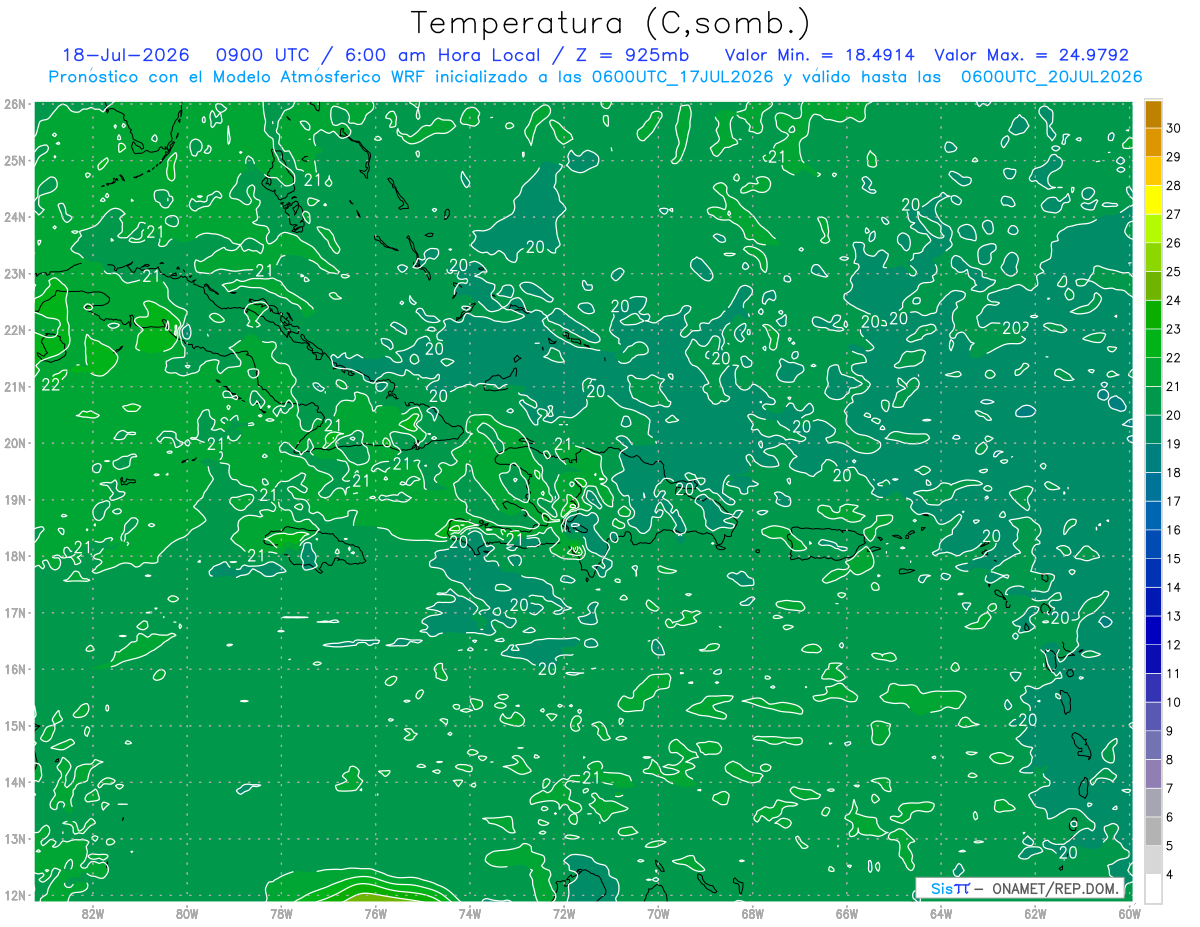Click the color scale value 21
Image resolution: width=1200 pixels, height=927 pixels.
point(1174,386)
